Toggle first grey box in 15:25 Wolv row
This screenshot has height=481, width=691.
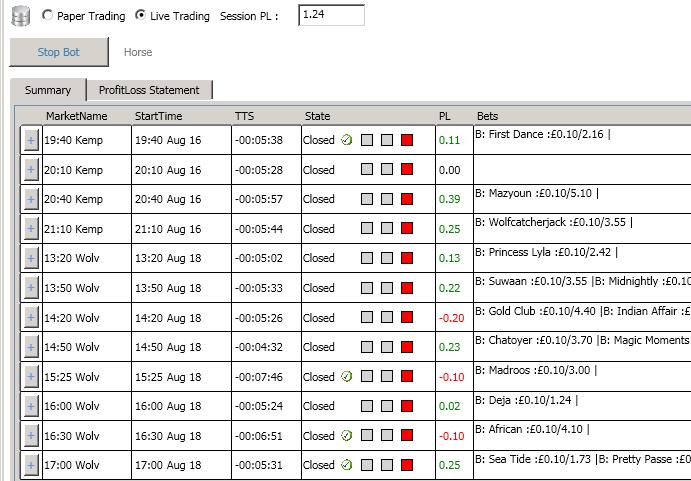tap(367, 377)
